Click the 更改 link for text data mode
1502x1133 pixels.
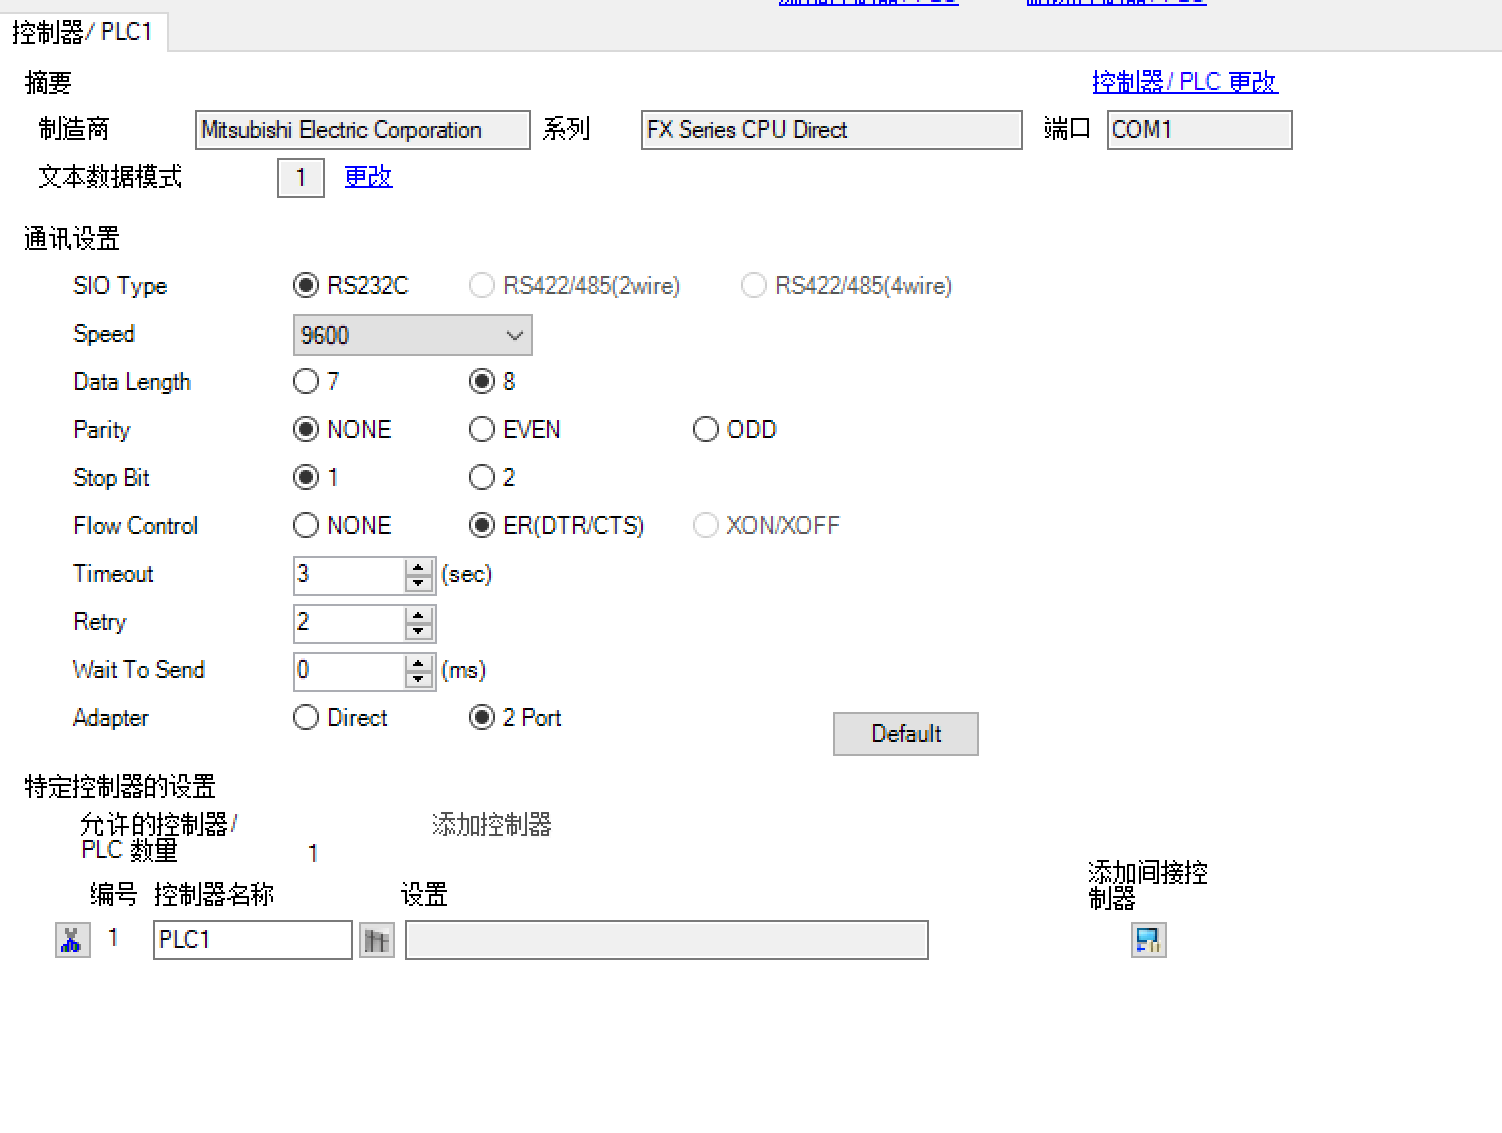tap(368, 177)
